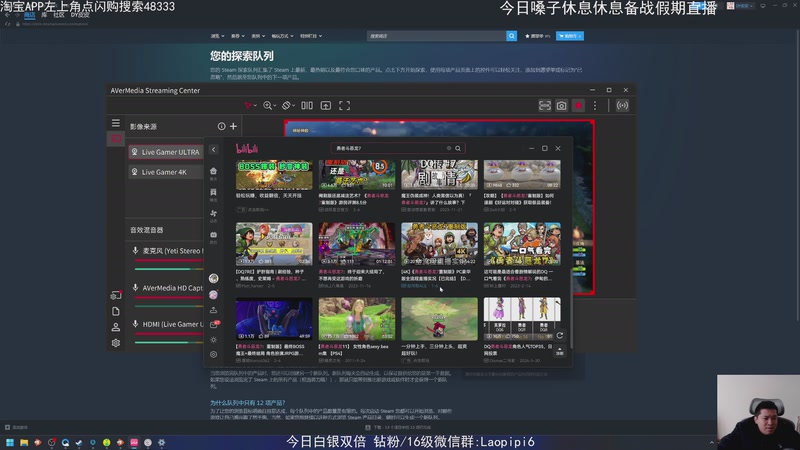The image size is (800, 450).
Task: Open bilibili upload icon in sidebar
Action: click(213, 310)
